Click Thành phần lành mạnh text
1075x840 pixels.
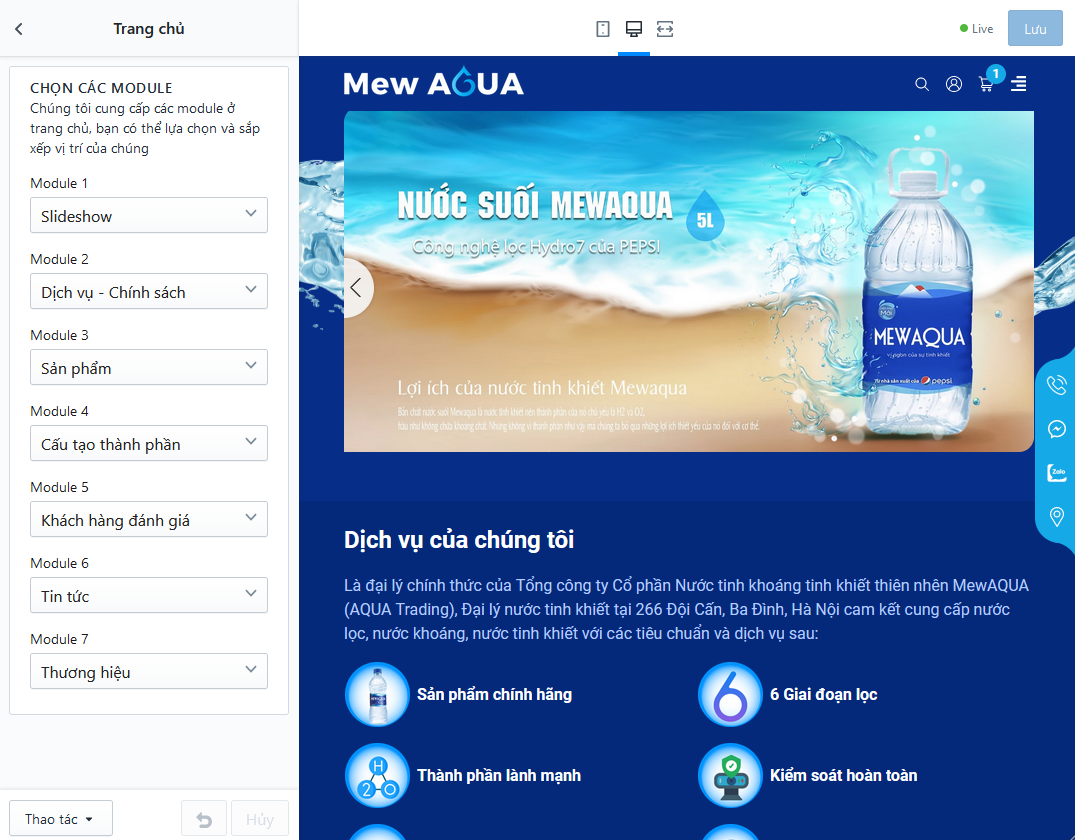(499, 776)
